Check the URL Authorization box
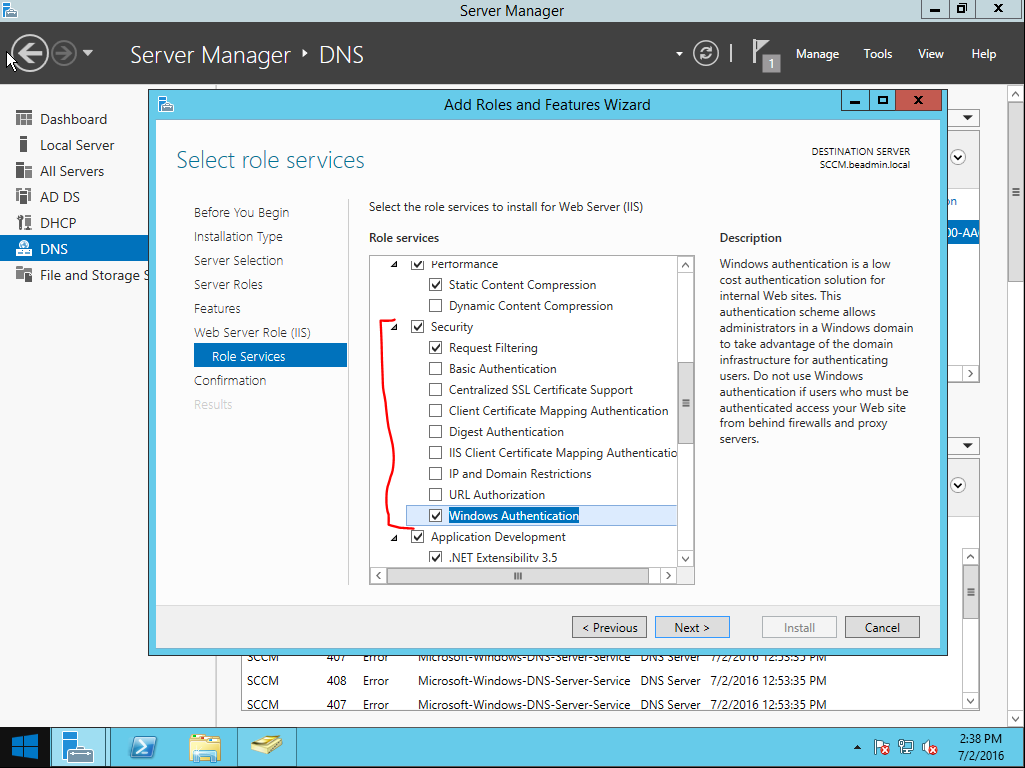The width and height of the screenshot is (1025, 768). [x=435, y=495]
